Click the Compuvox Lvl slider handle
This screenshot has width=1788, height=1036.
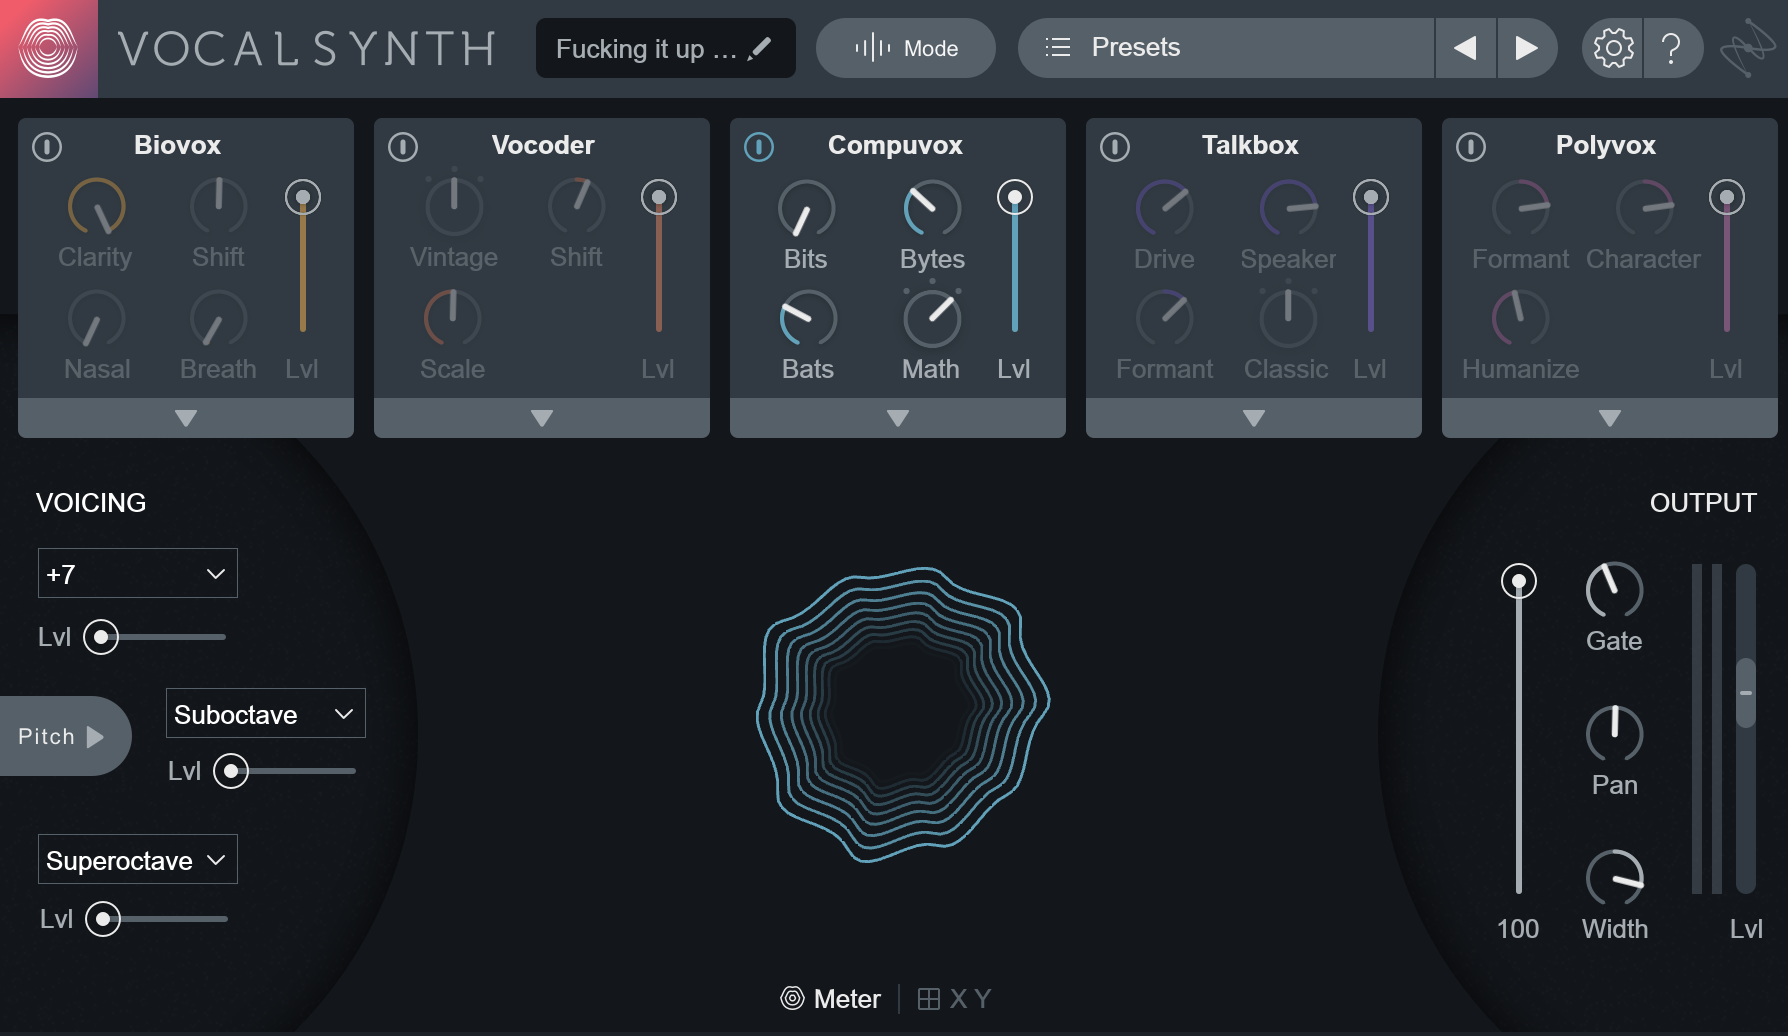point(1015,197)
